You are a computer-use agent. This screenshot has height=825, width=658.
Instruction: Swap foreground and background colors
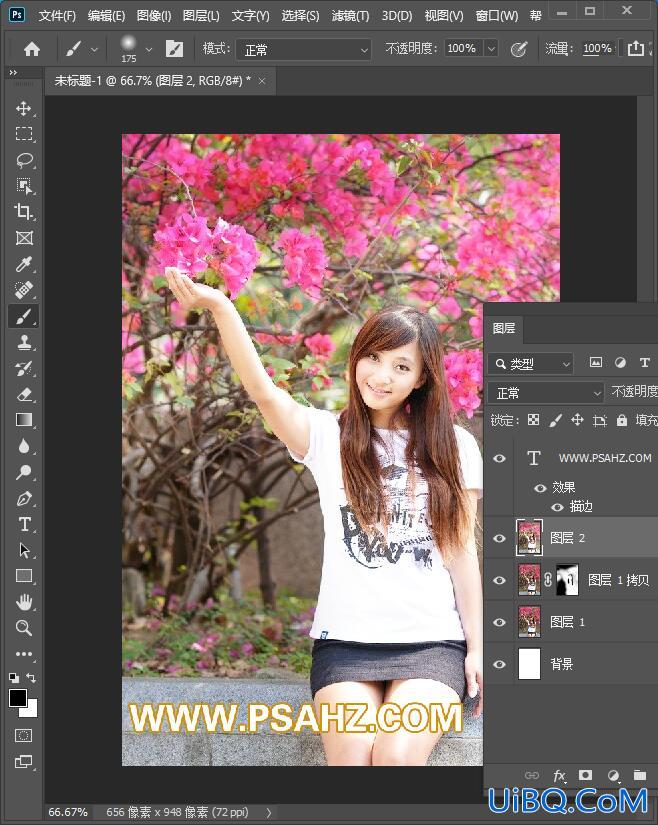coord(31,678)
